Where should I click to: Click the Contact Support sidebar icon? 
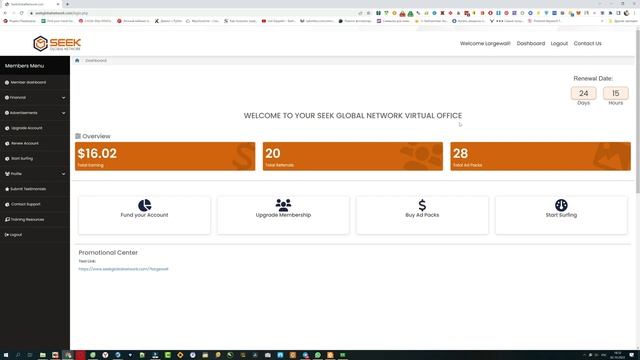point(7,204)
